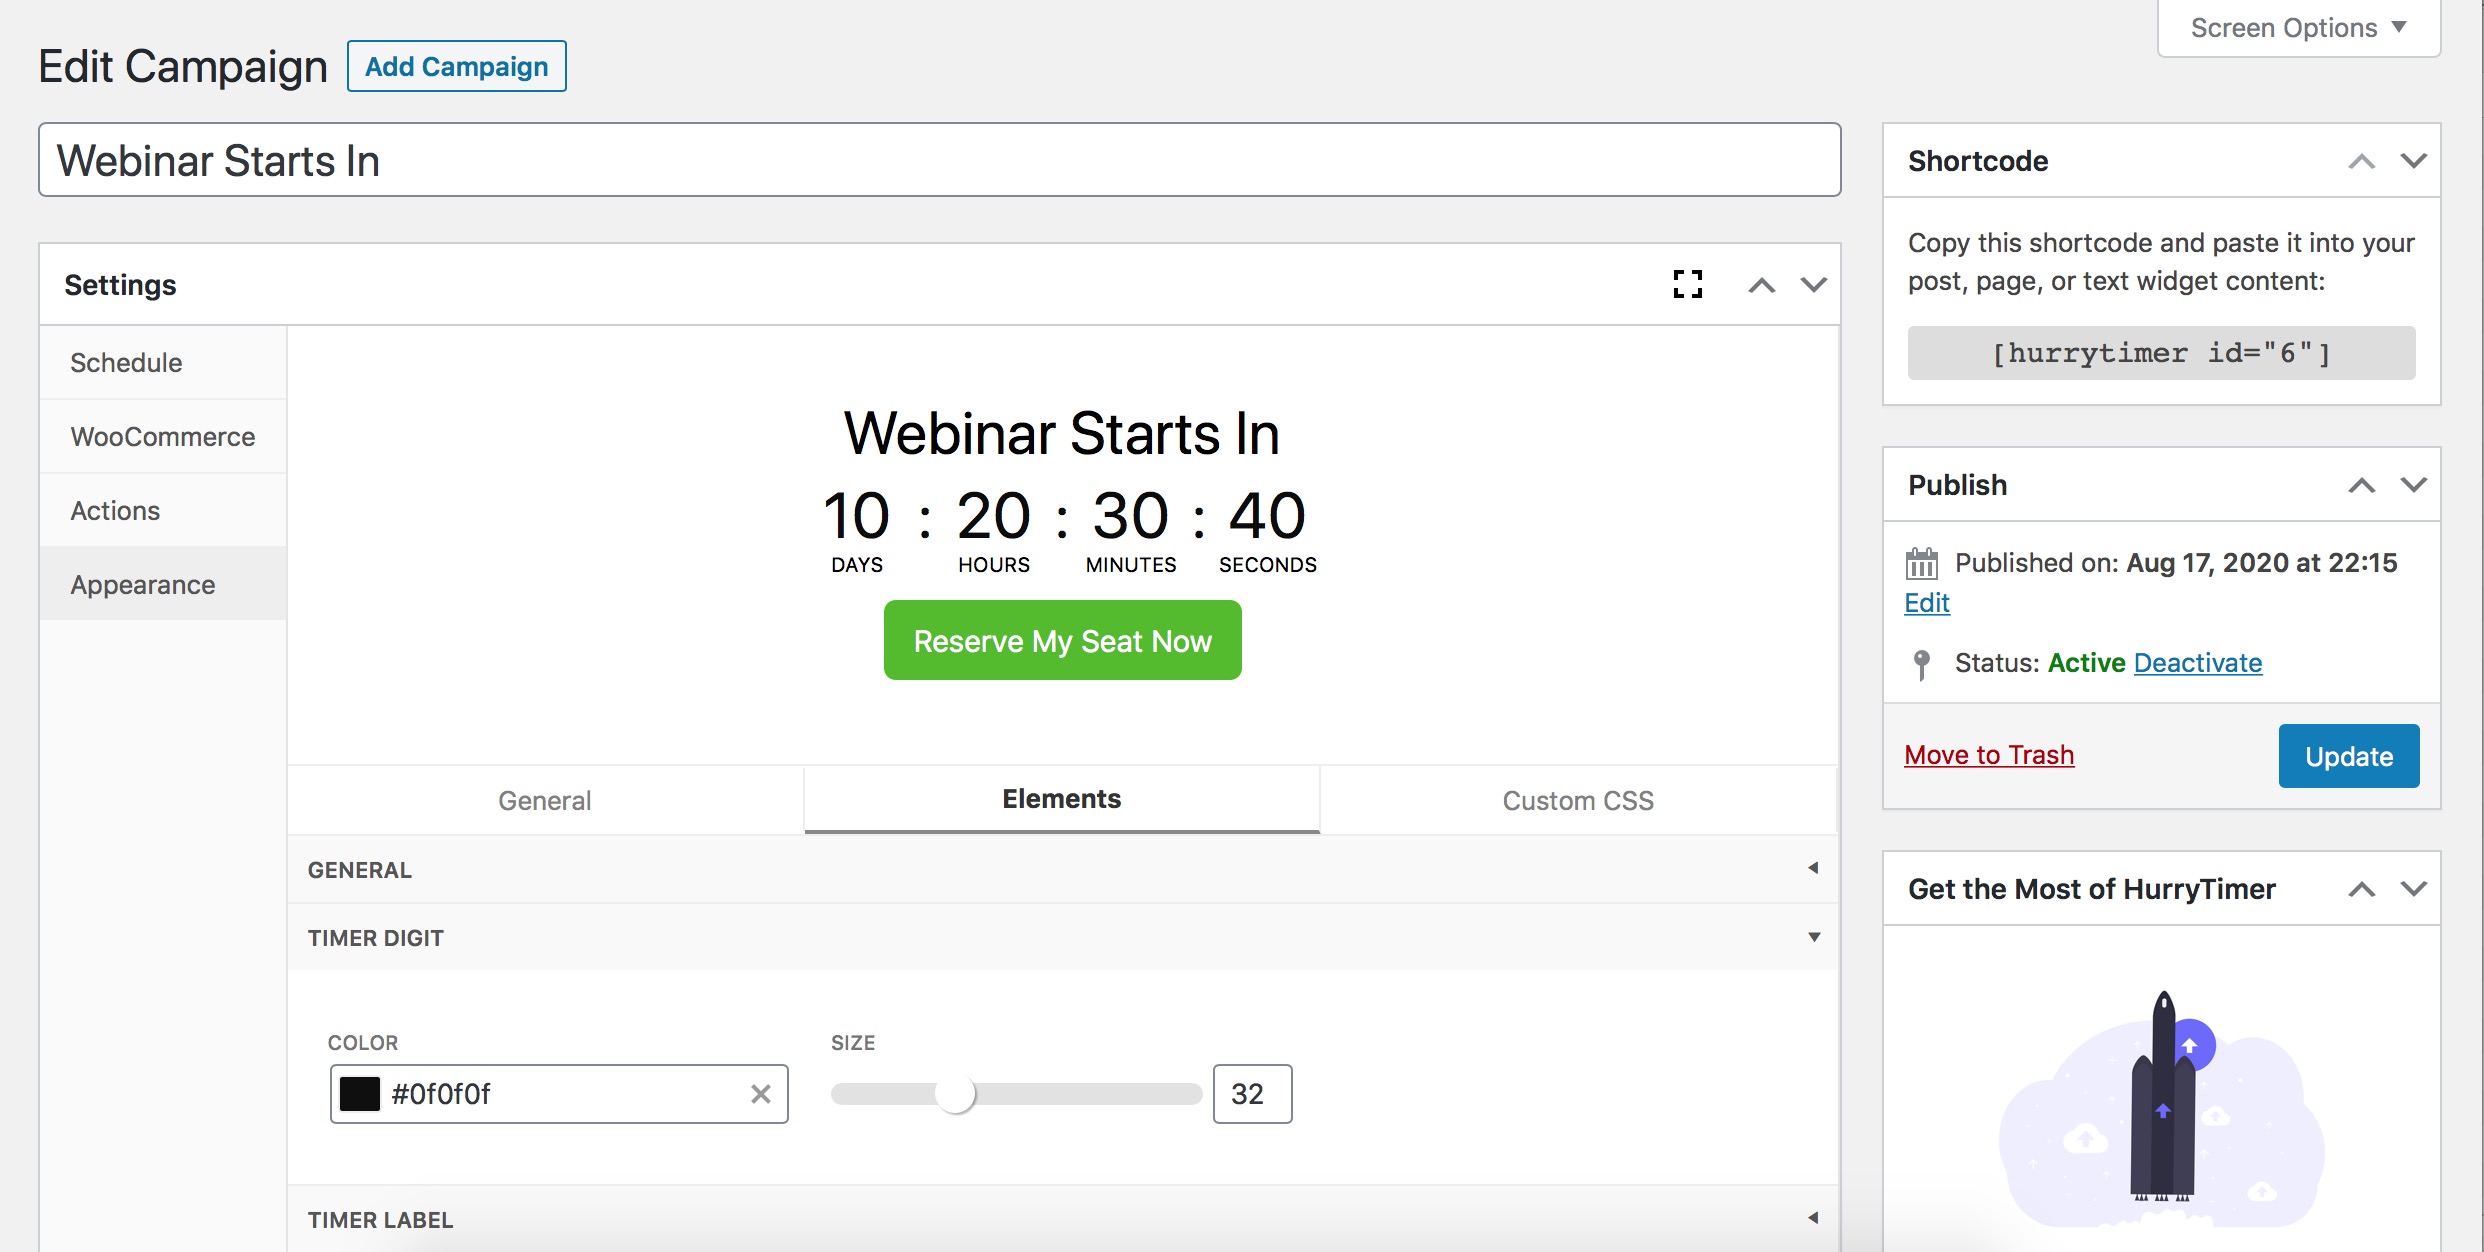Click the Edit publish date link
The height and width of the screenshot is (1252, 2484).
pos(1927,600)
